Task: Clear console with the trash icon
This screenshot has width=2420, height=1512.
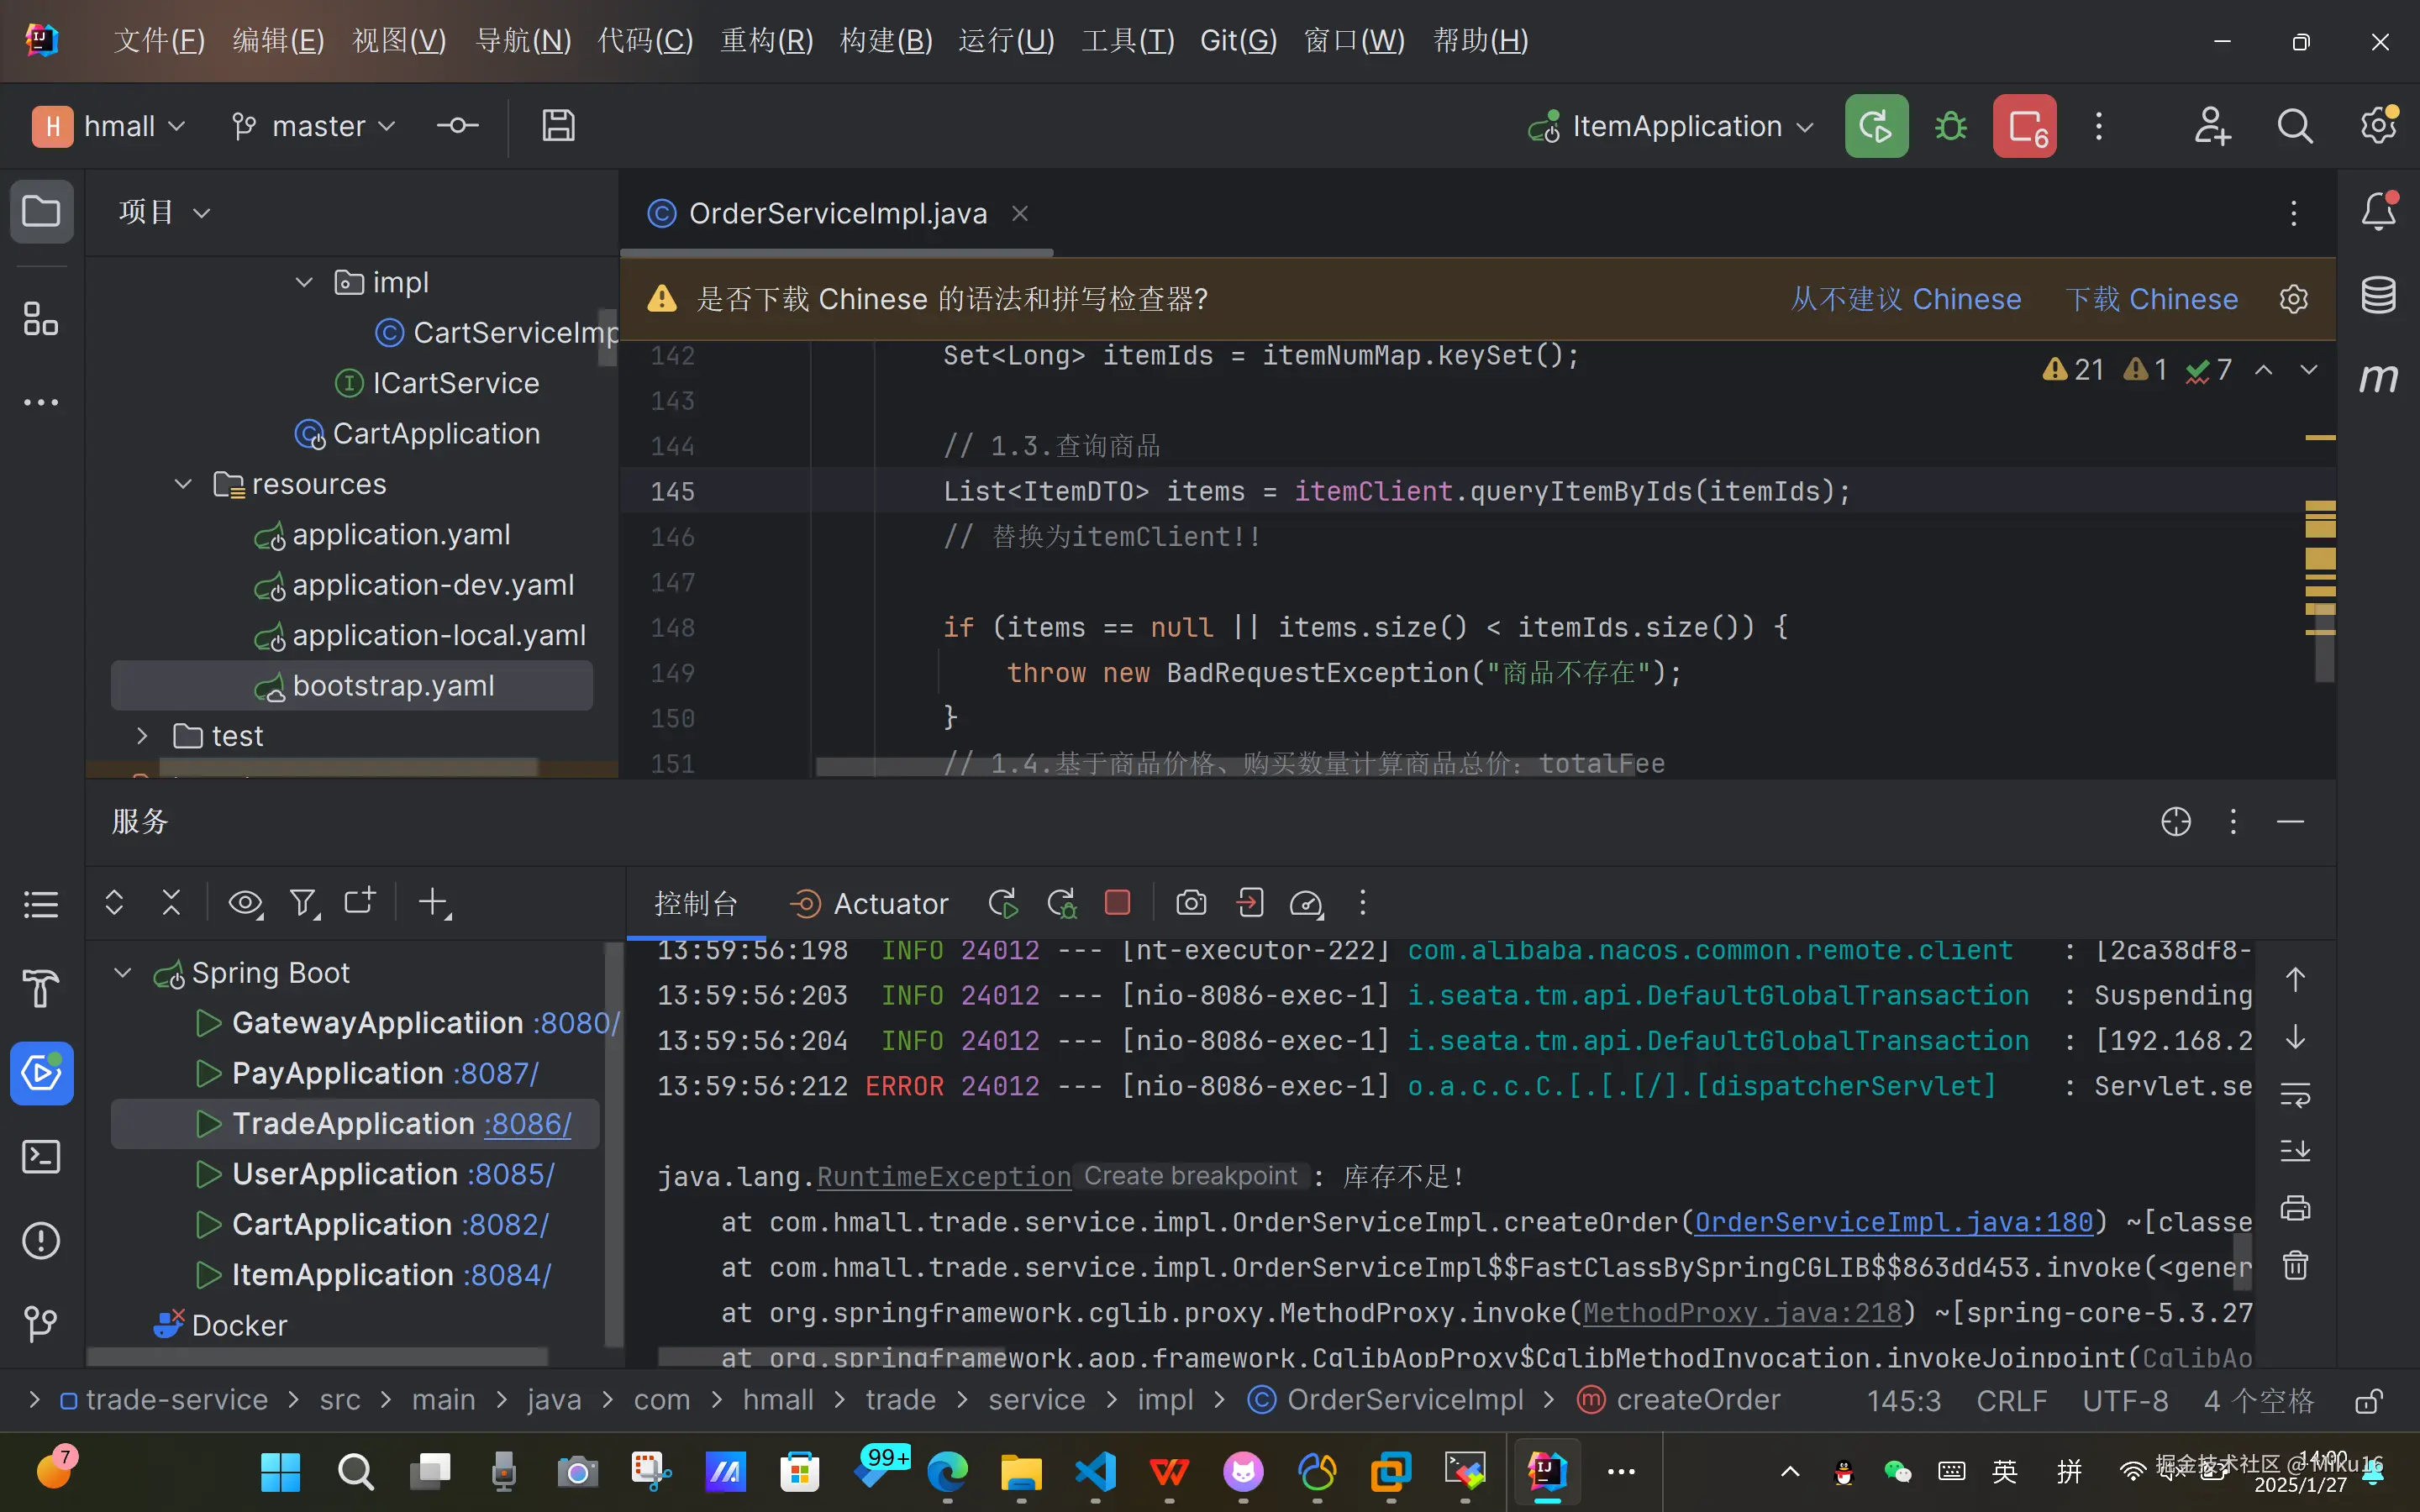Action: coord(2295,1265)
